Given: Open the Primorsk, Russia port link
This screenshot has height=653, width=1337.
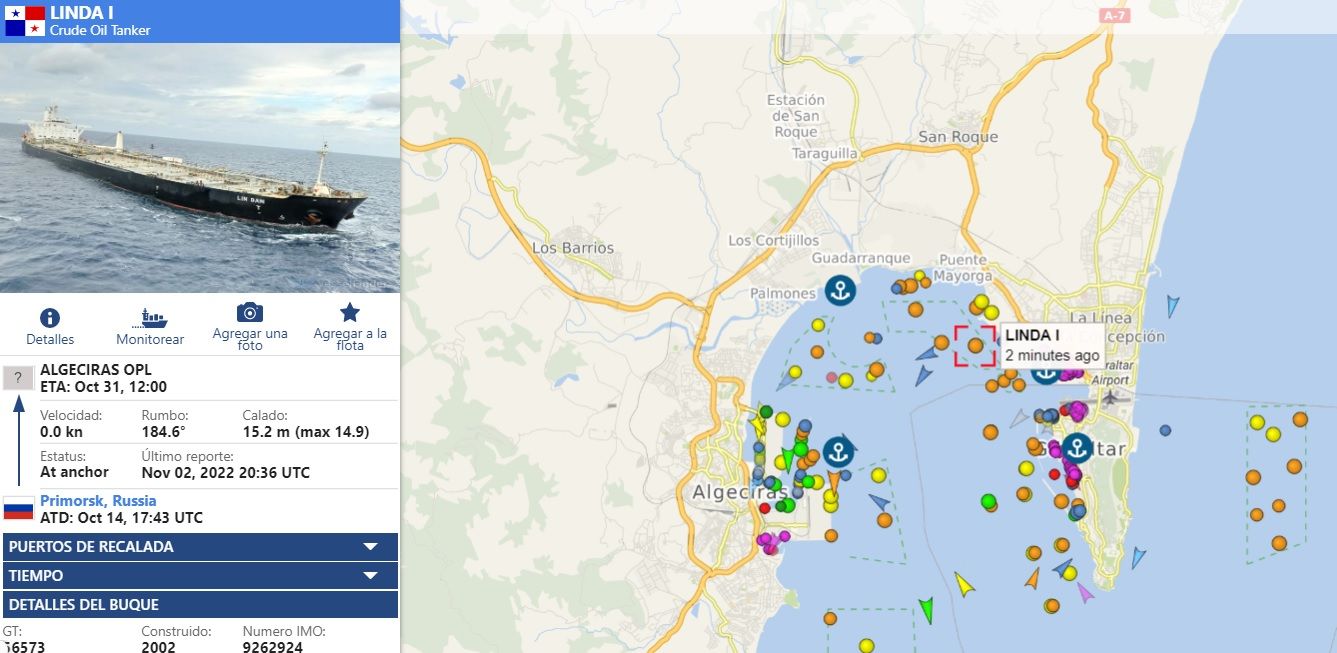Looking at the screenshot, I should click(98, 501).
